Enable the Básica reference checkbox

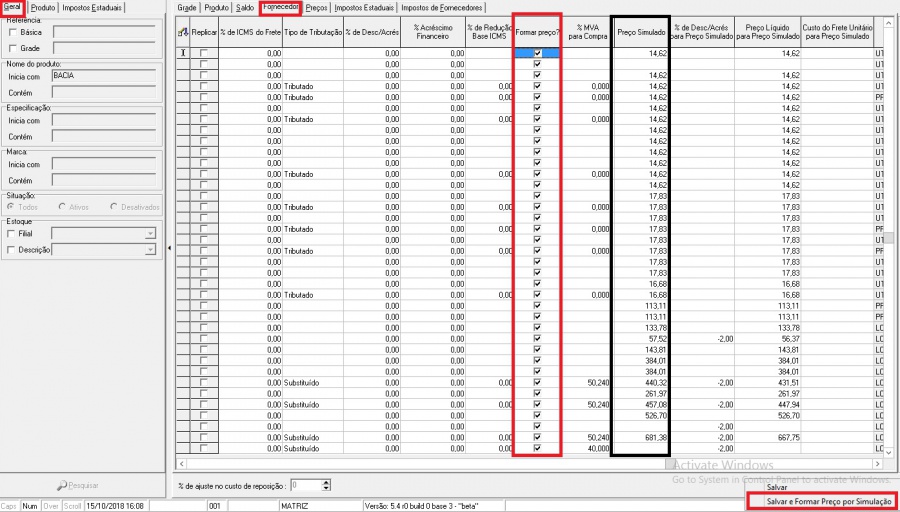pyautogui.click(x=13, y=32)
